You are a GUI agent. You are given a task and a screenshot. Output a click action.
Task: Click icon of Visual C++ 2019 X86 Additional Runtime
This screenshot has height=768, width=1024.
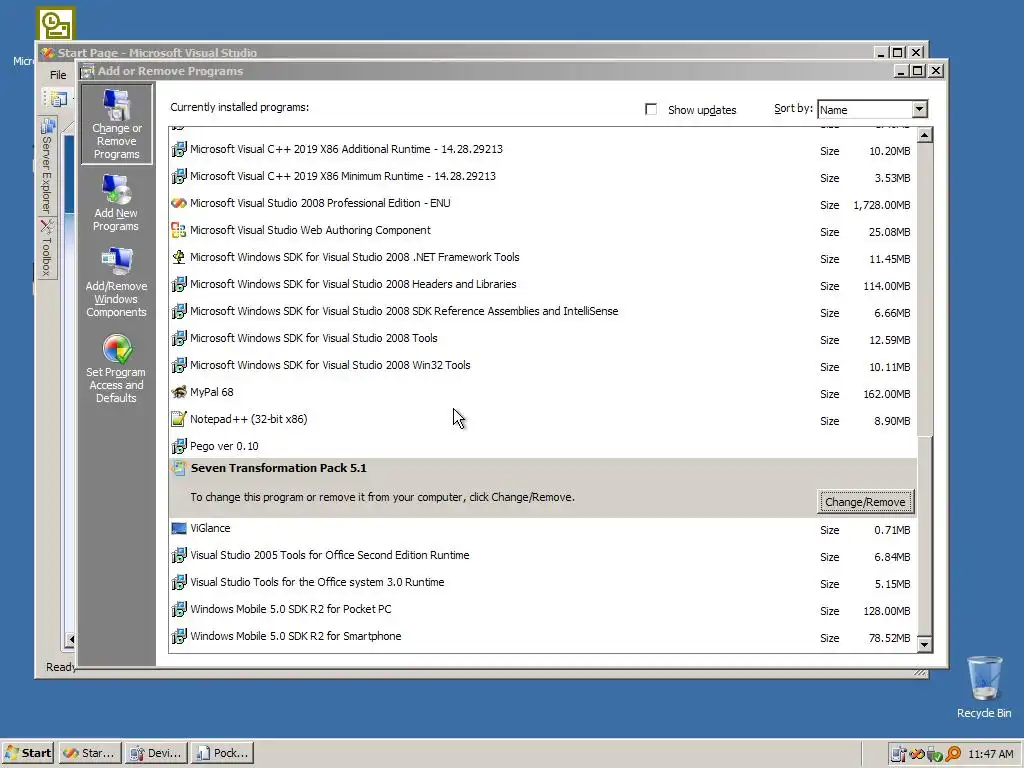(x=178, y=150)
